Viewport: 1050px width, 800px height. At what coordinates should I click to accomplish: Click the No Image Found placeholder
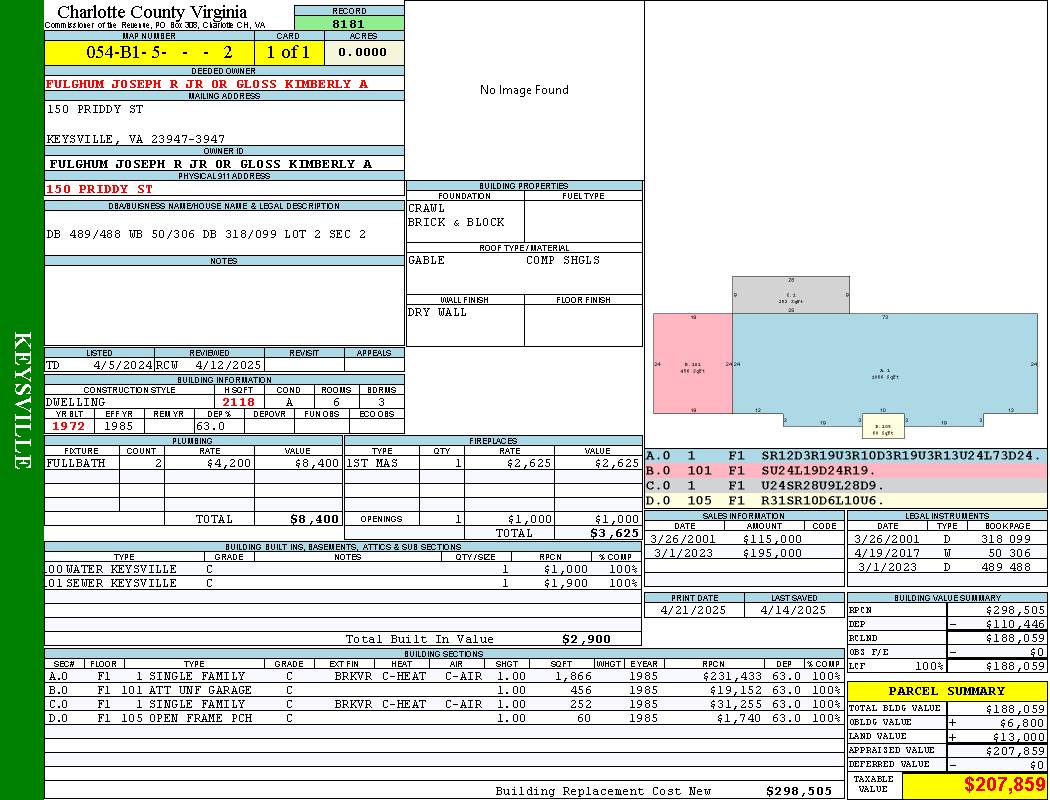click(x=524, y=90)
